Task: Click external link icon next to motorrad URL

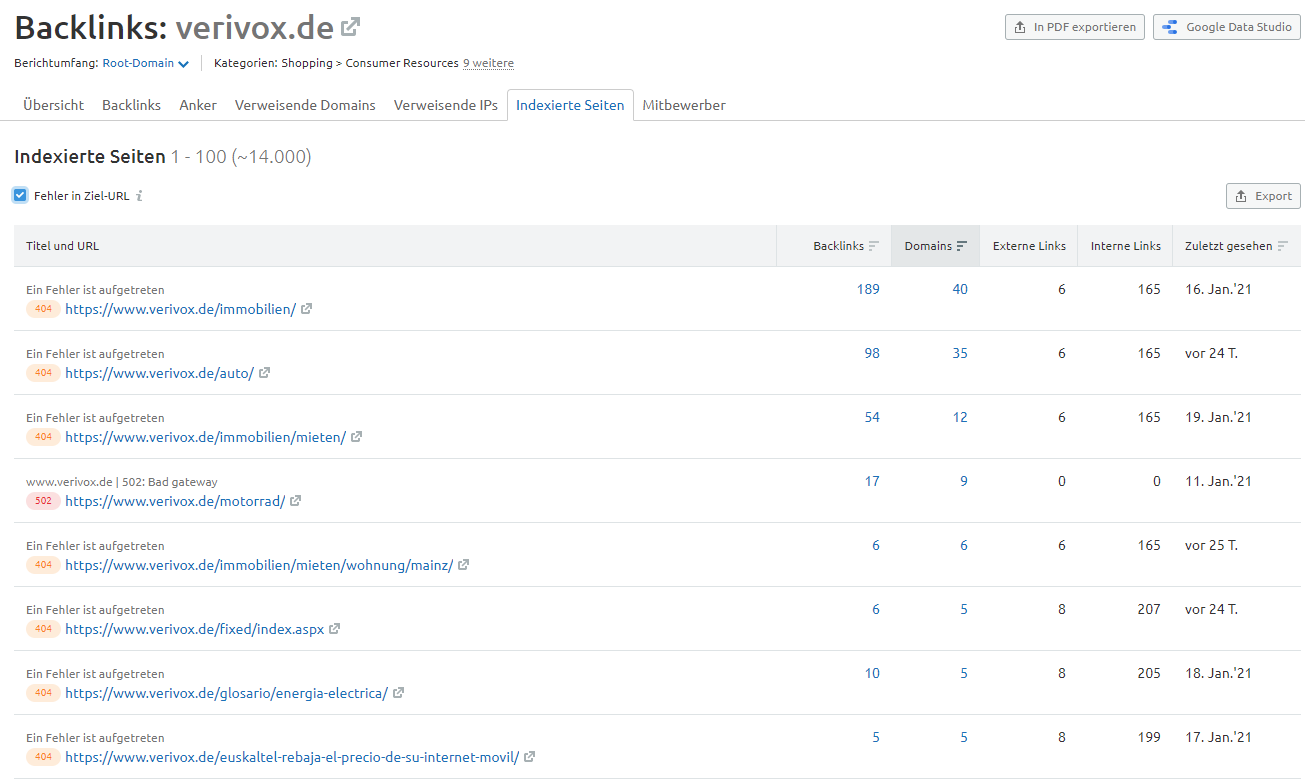Action: tap(295, 501)
